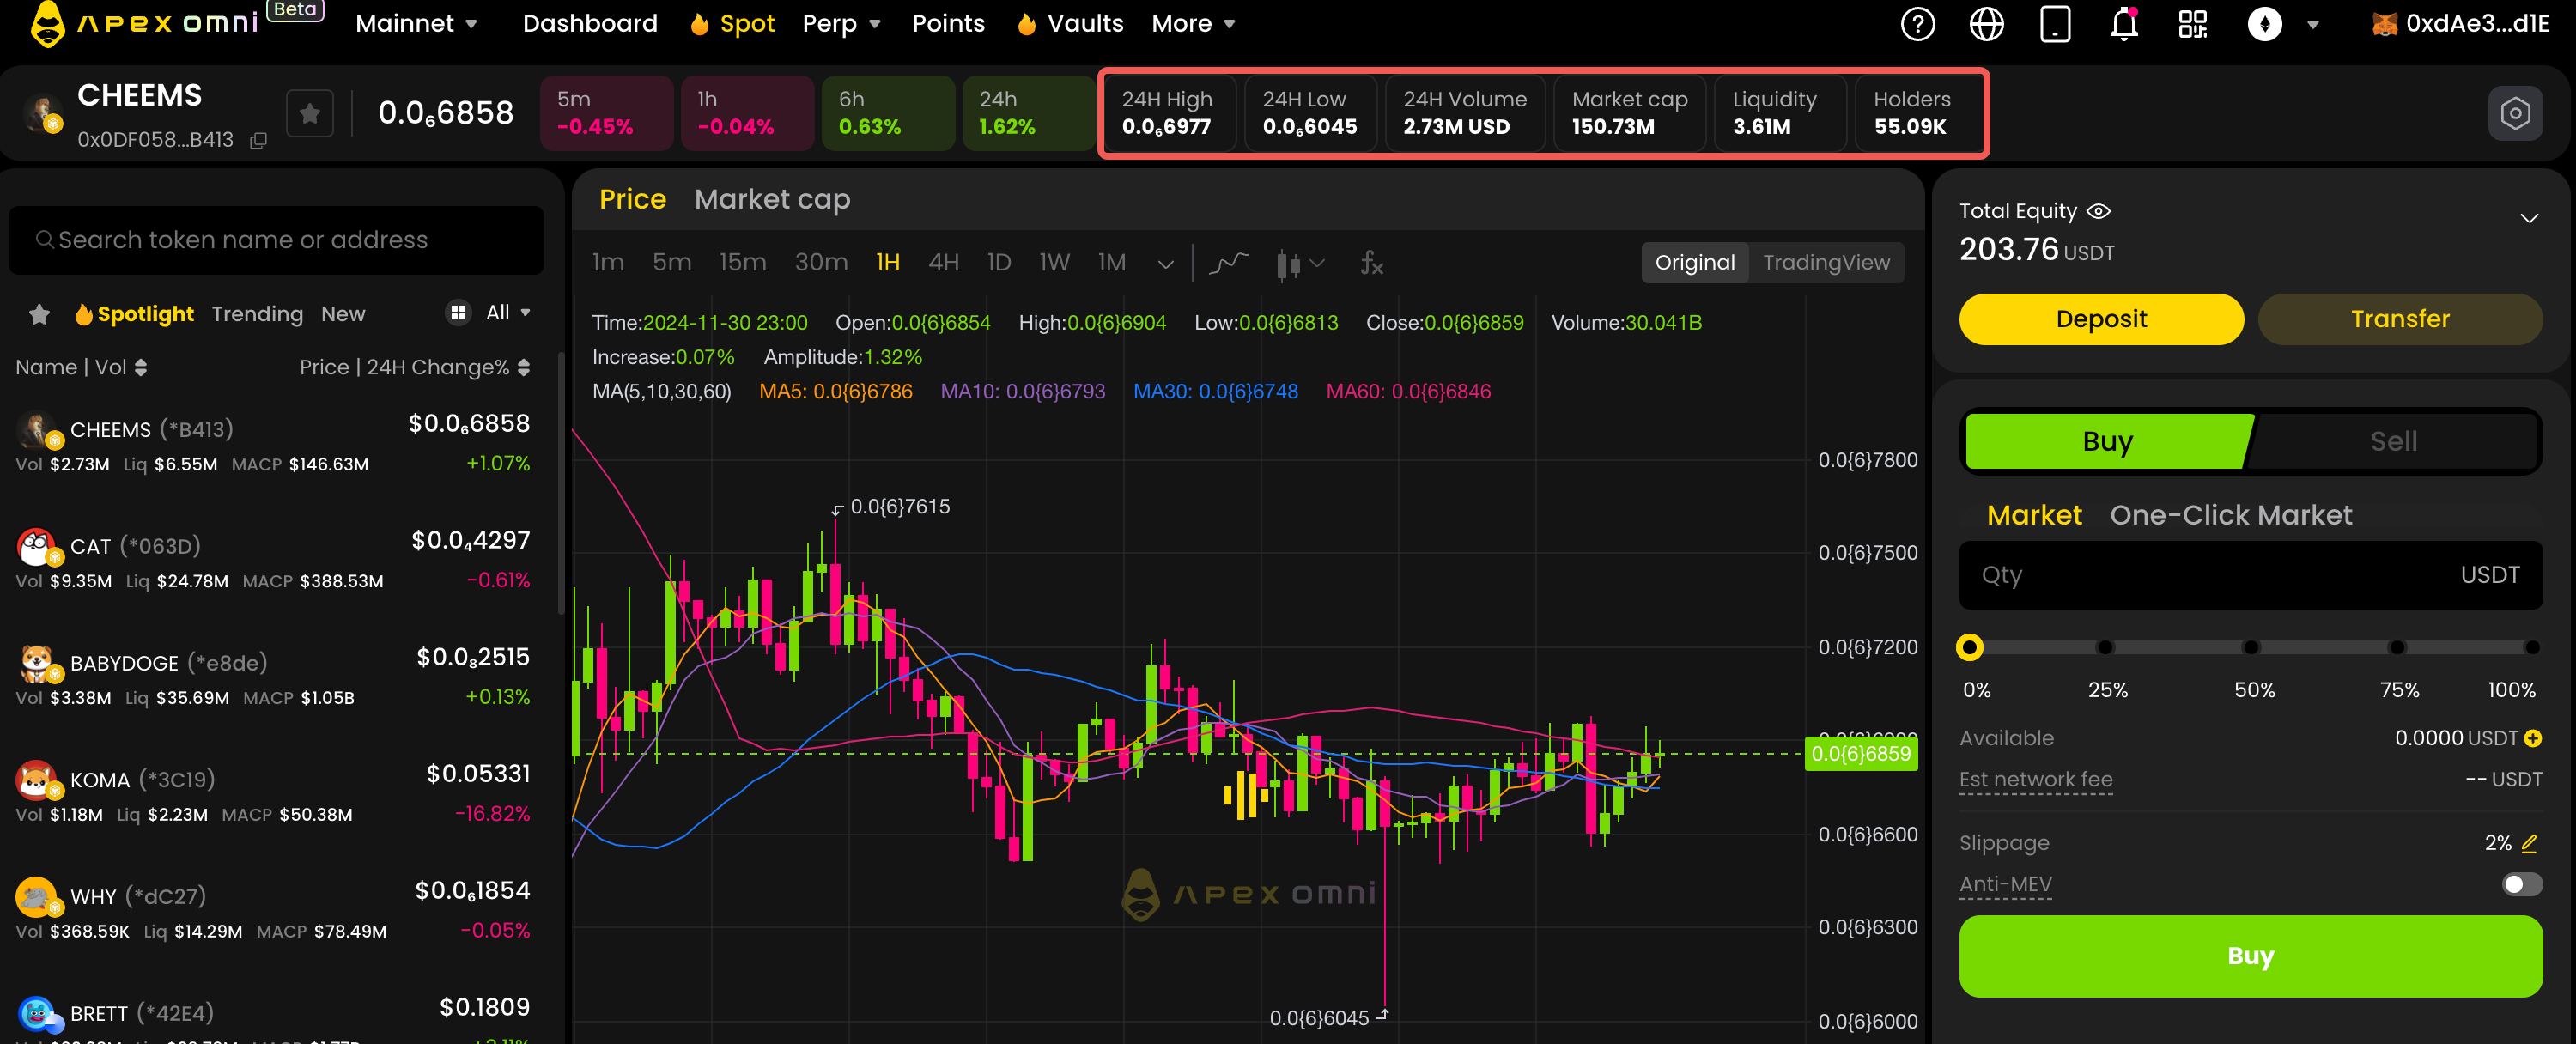Select the line chart type icon
The image size is (2576, 1044).
click(1228, 263)
